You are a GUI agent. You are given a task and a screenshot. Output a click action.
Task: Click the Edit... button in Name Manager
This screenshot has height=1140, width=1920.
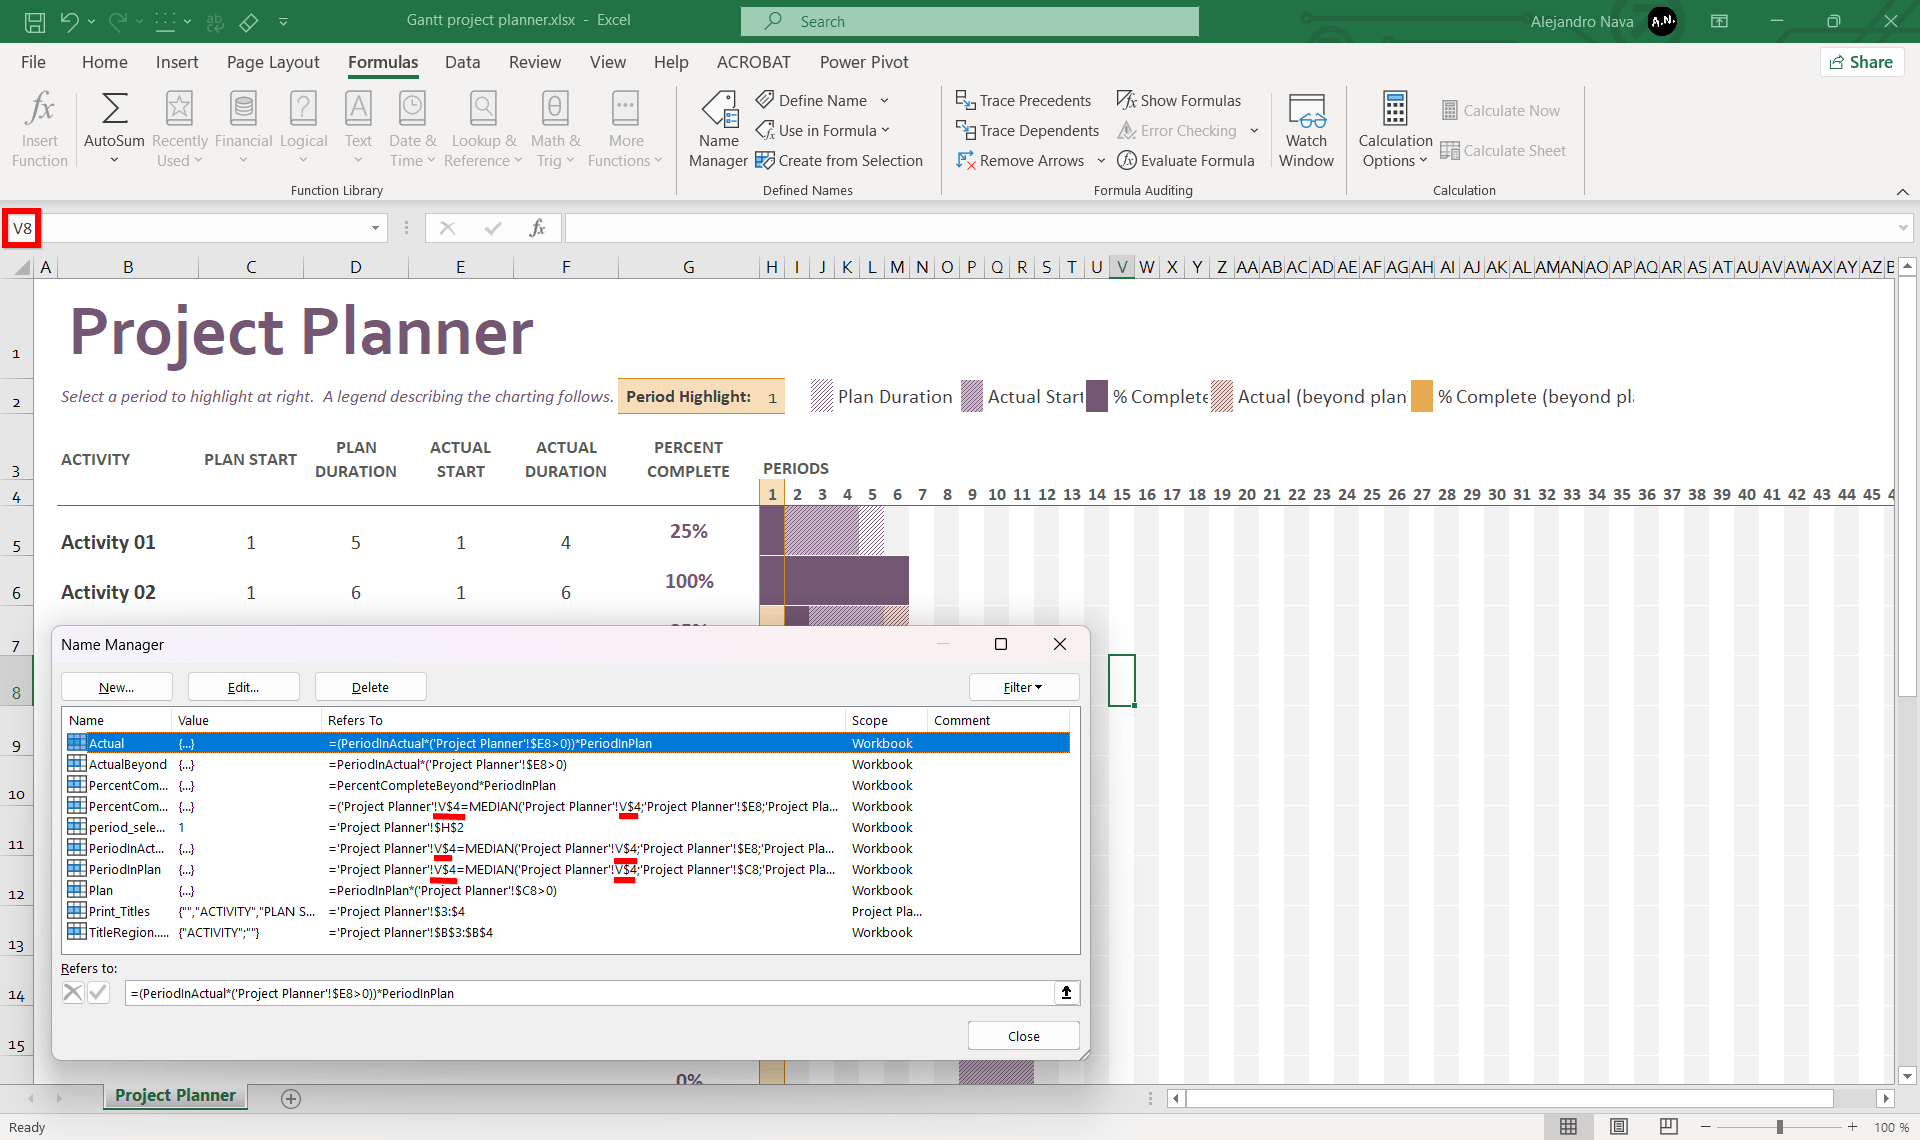pos(243,688)
